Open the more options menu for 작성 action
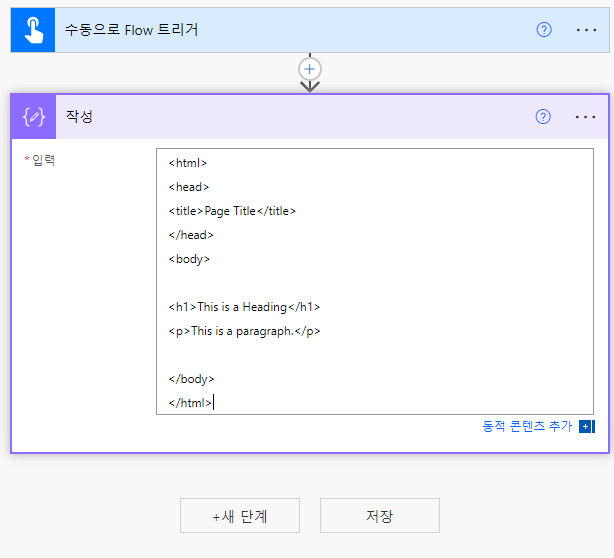614x558 pixels. [x=585, y=117]
